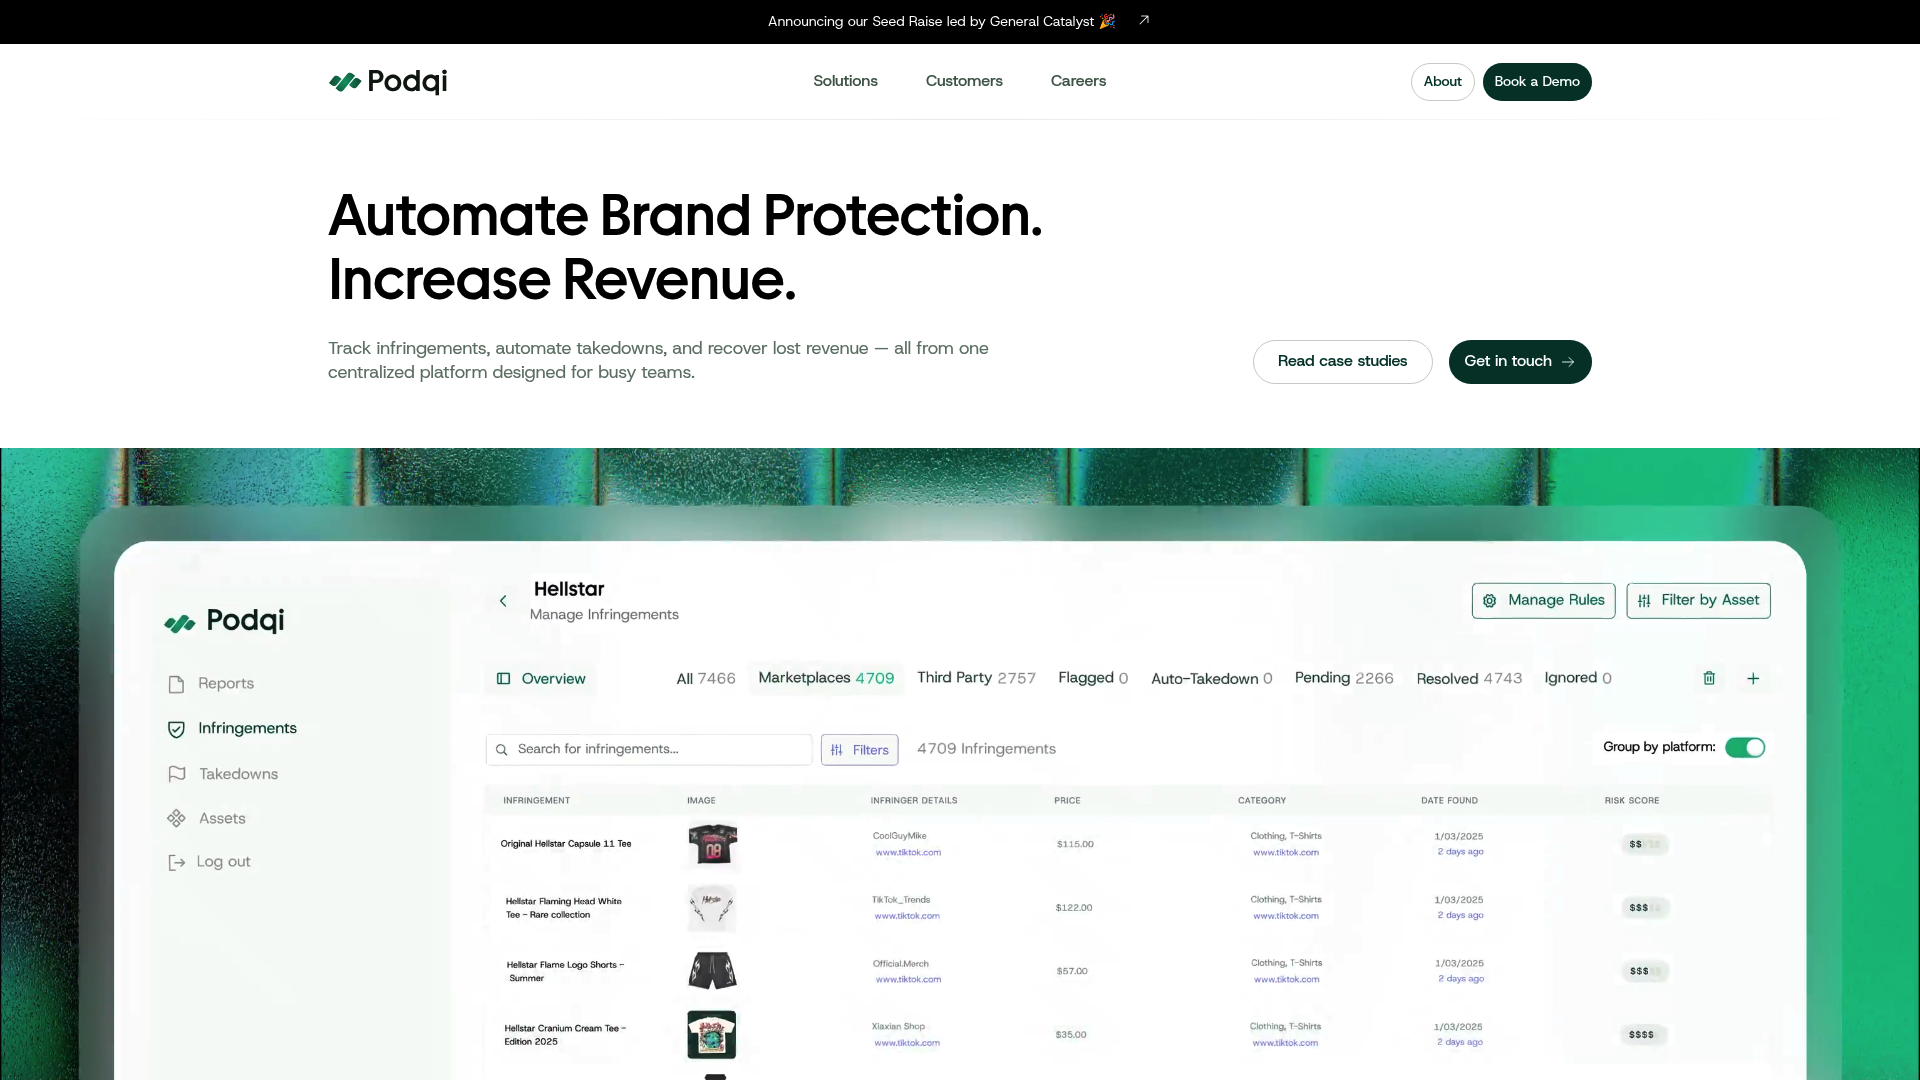Click the Hellstar Cranium Cream Tee title
This screenshot has height=1080, width=1920.
tap(565, 1035)
